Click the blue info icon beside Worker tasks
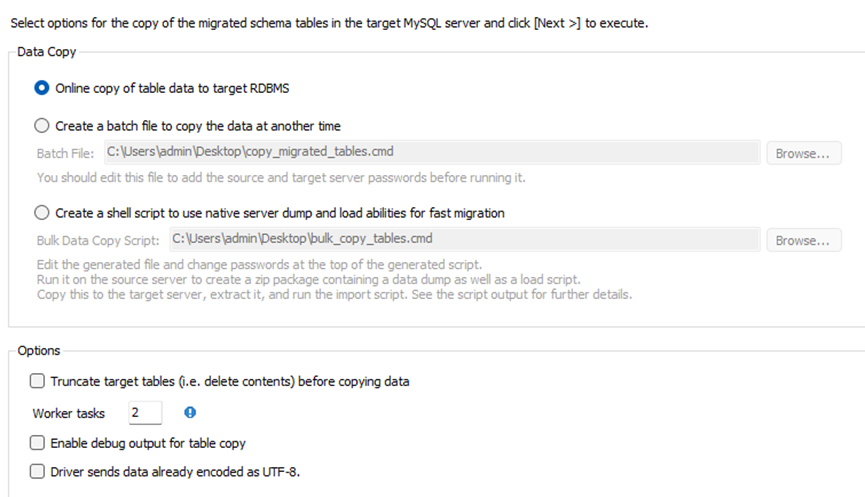865x497 pixels. [190, 412]
